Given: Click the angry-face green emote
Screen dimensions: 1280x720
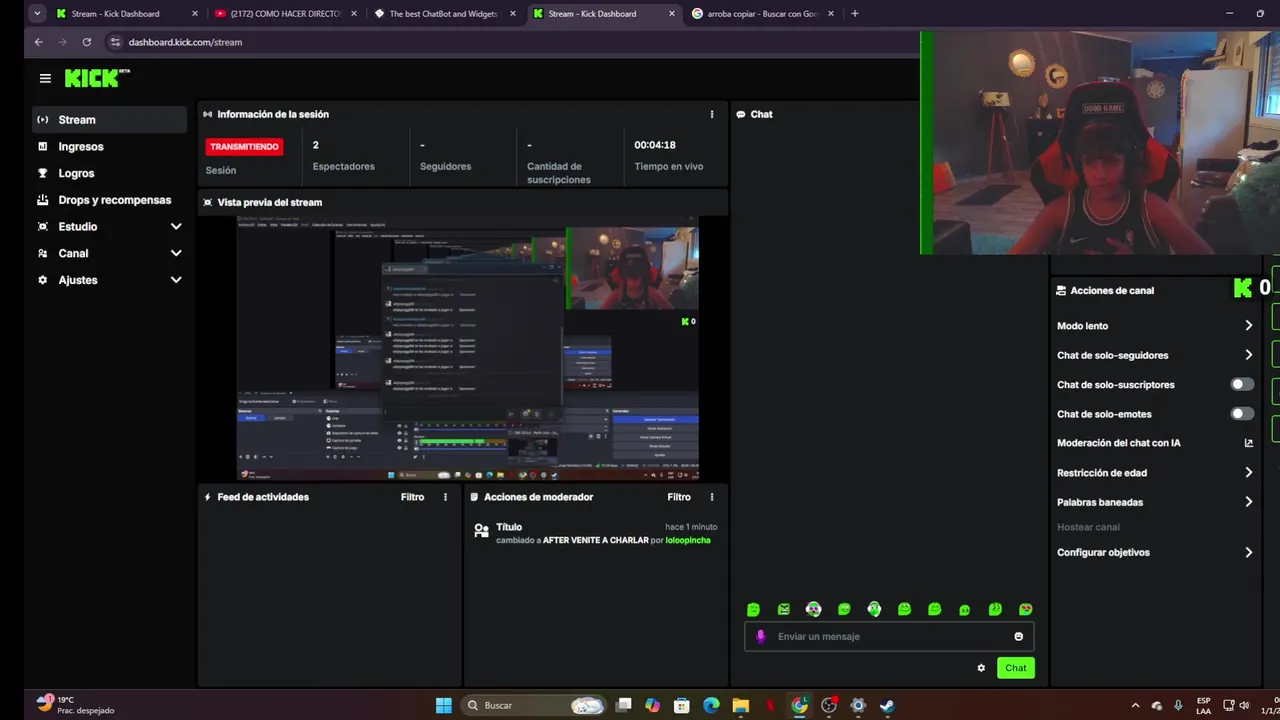Looking at the screenshot, I should pyautogui.click(x=784, y=610).
